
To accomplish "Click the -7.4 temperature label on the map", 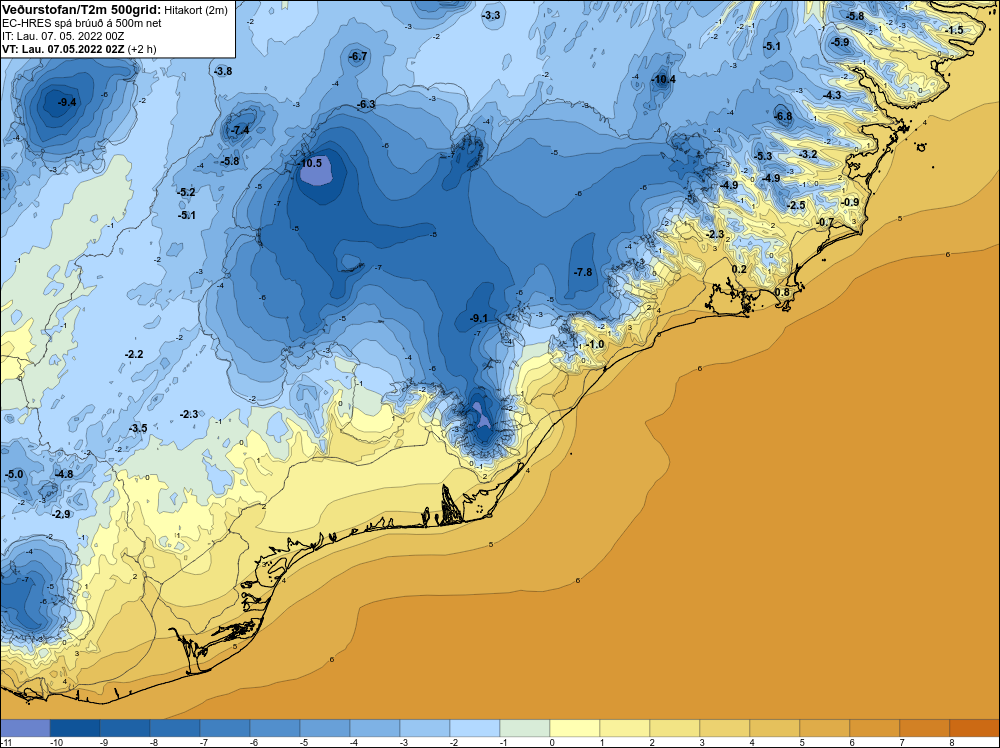I will point(240,130).
